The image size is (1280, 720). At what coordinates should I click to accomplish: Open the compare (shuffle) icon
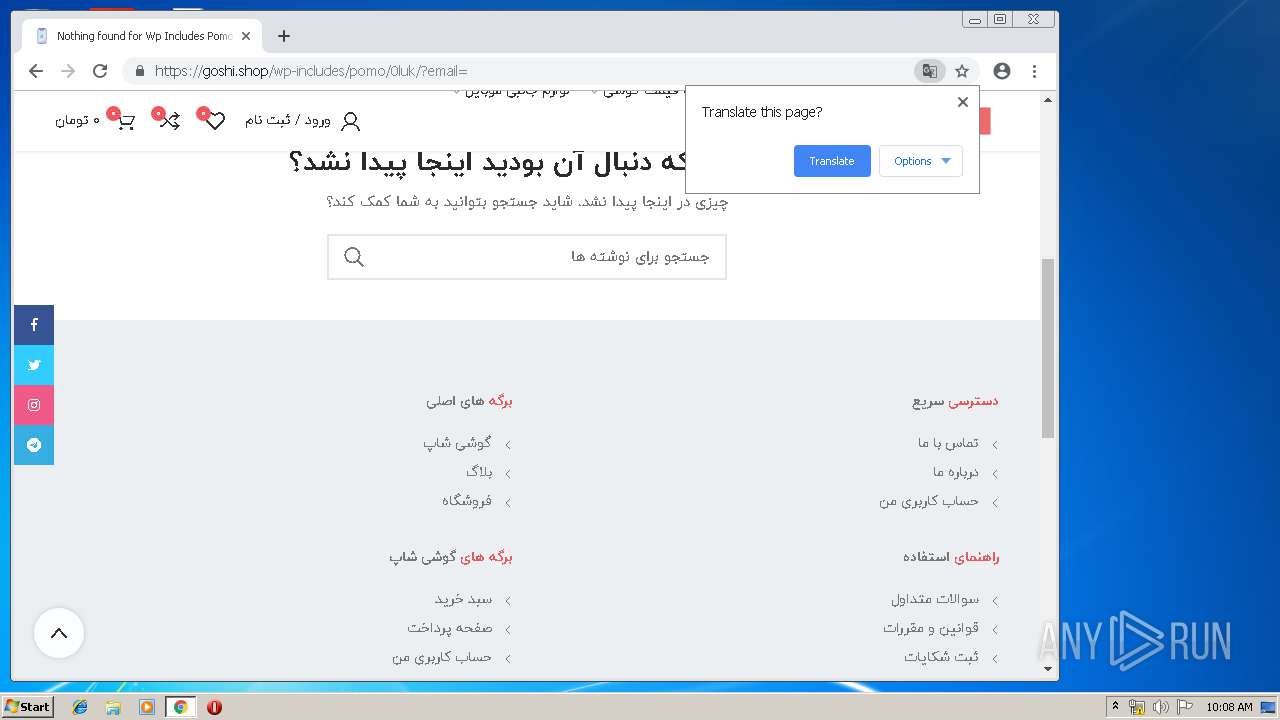click(170, 121)
